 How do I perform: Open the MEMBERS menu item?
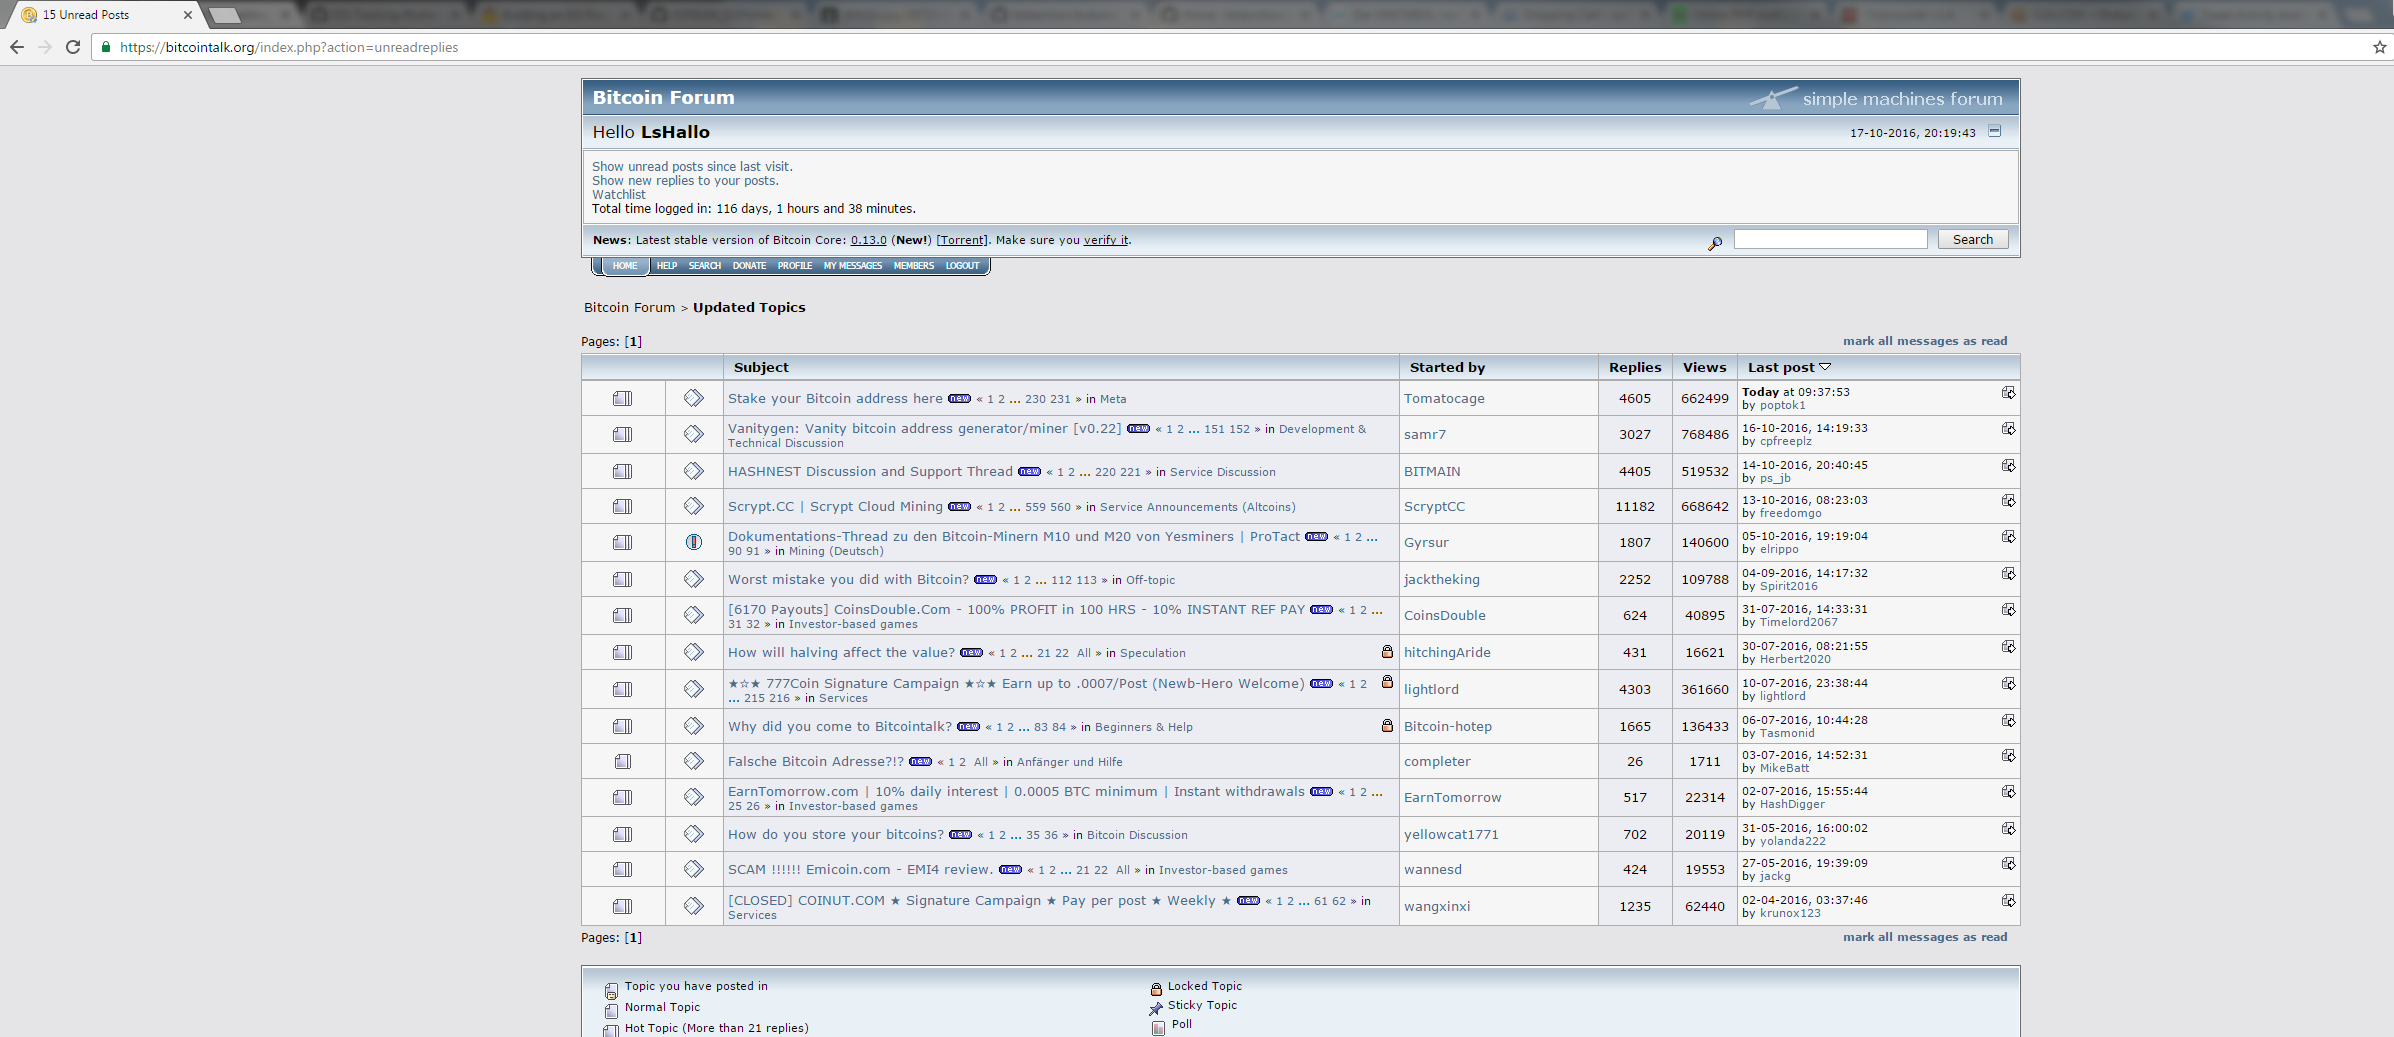(x=914, y=266)
